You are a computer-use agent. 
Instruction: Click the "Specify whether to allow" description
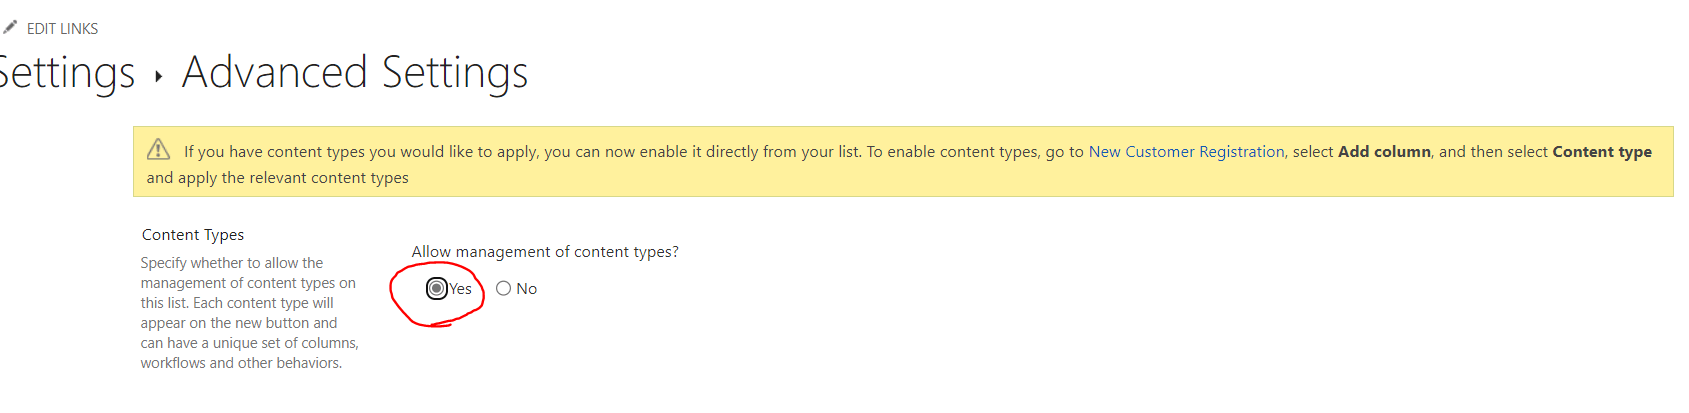tap(232, 263)
